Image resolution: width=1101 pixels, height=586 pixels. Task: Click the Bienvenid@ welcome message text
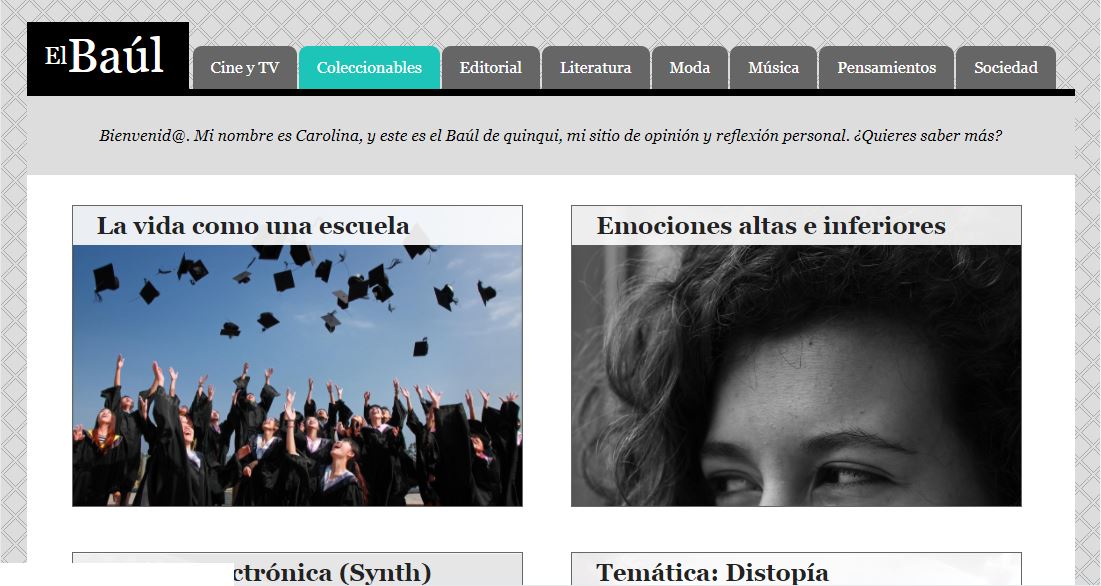550,136
